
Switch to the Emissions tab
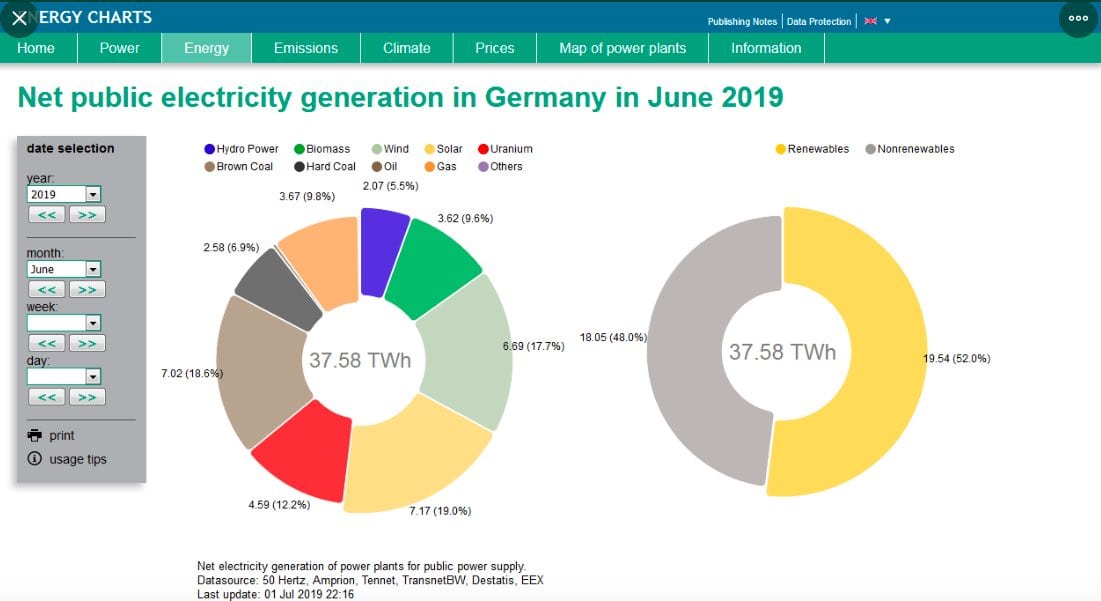click(x=305, y=47)
